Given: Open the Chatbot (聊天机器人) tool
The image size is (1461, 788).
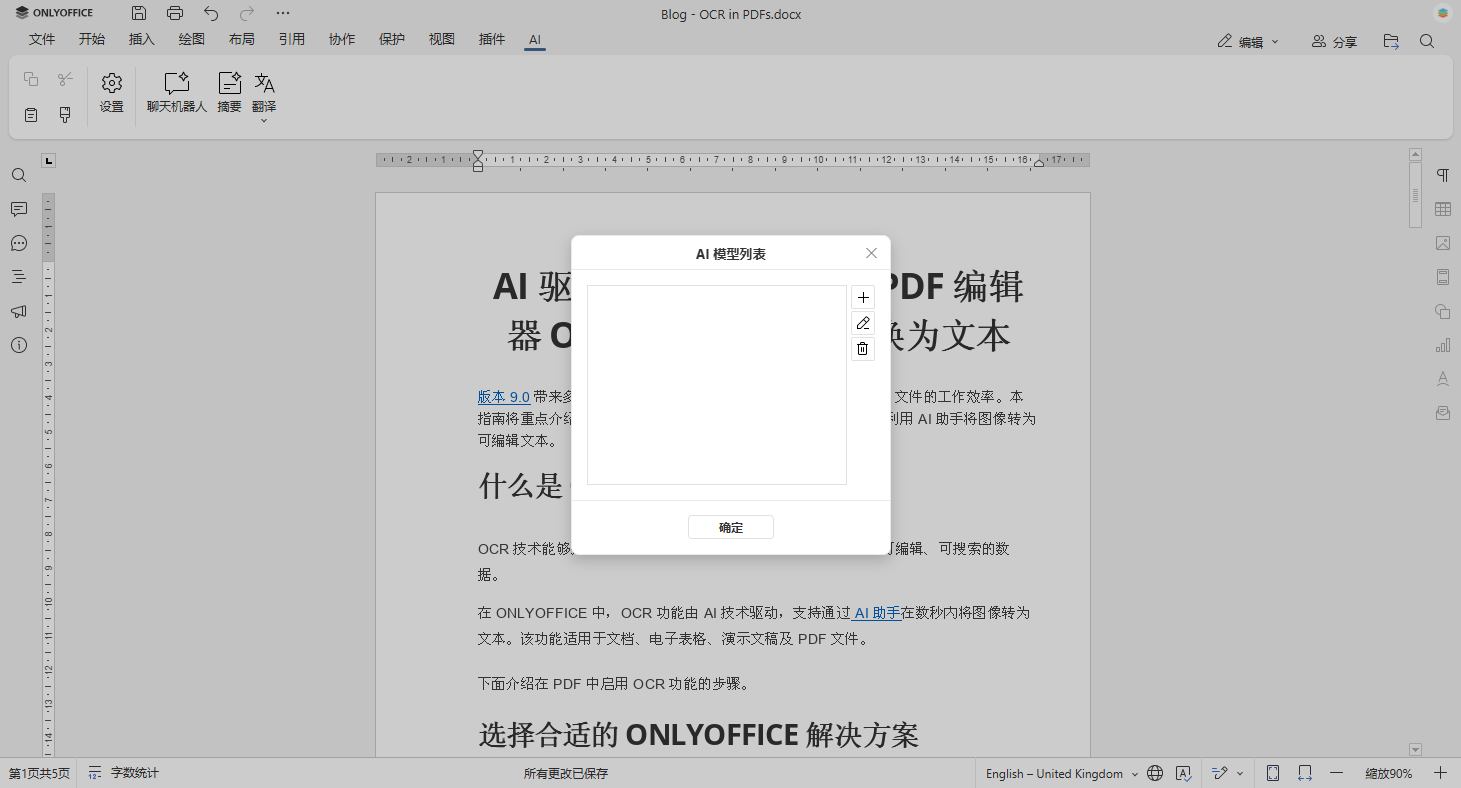Looking at the screenshot, I should click(177, 93).
